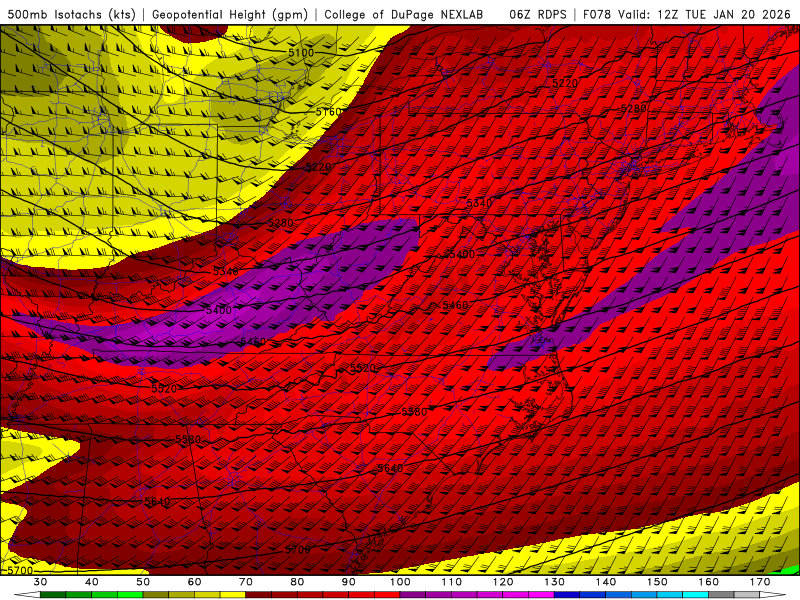Screen dimensions: 800x600
Task: Select the 110 label on the color scale
Action: (x=452, y=582)
